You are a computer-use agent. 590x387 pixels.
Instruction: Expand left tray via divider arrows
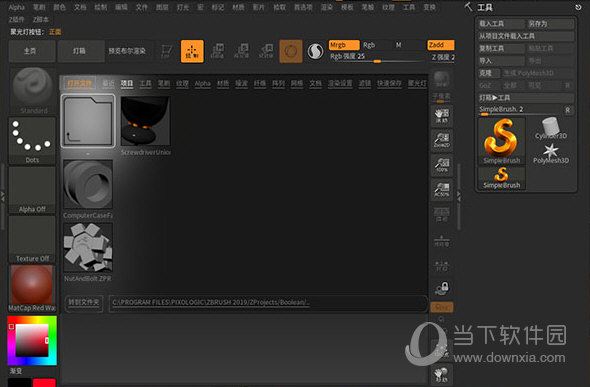coord(3,196)
